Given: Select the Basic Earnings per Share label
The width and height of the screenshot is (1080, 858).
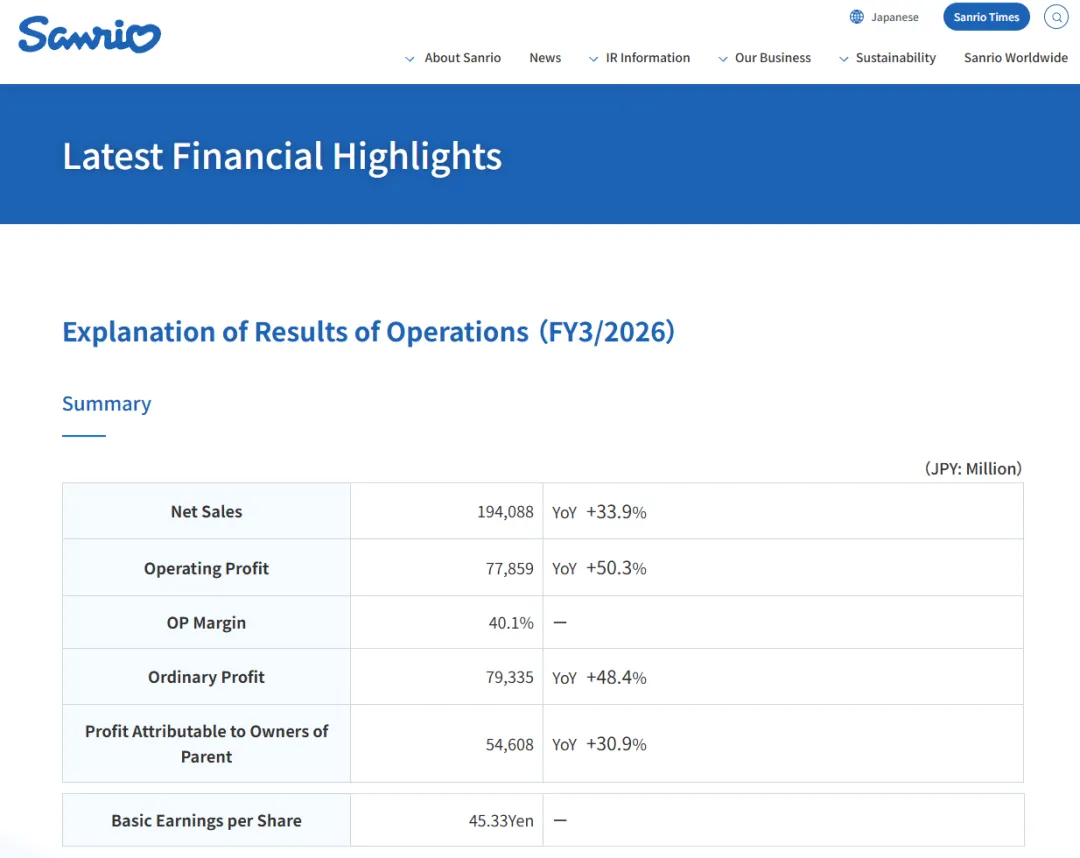Looking at the screenshot, I should [x=207, y=821].
